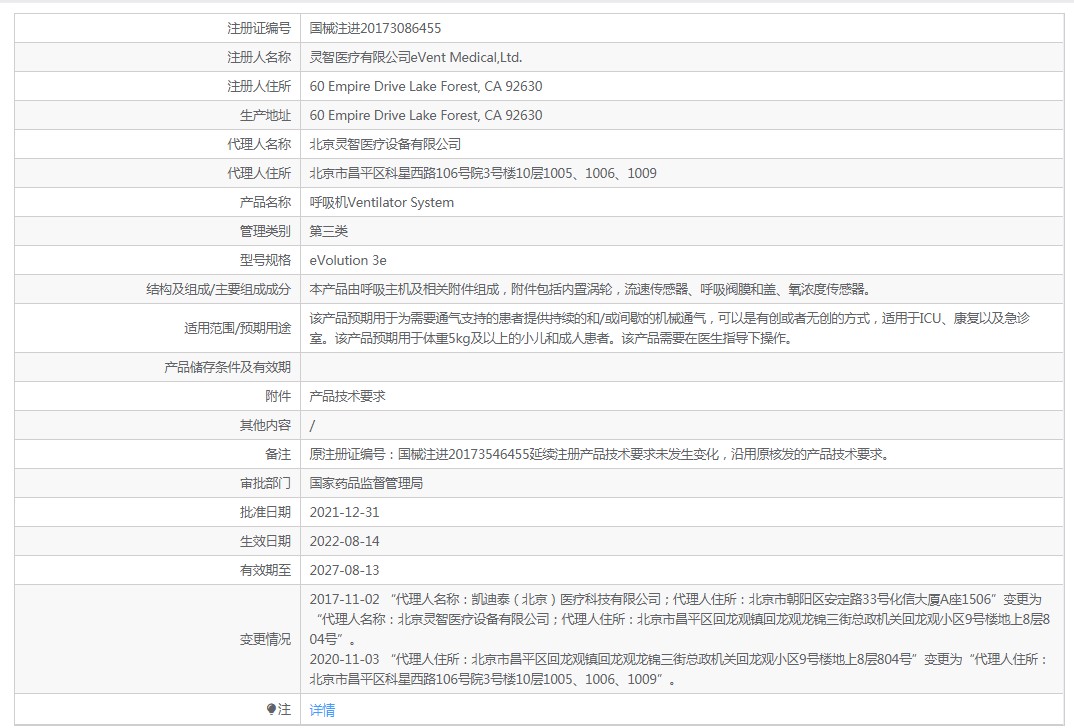The image size is (1074, 728).
Task: Click the 代理人住所 address in Changping
Action: (x=483, y=173)
